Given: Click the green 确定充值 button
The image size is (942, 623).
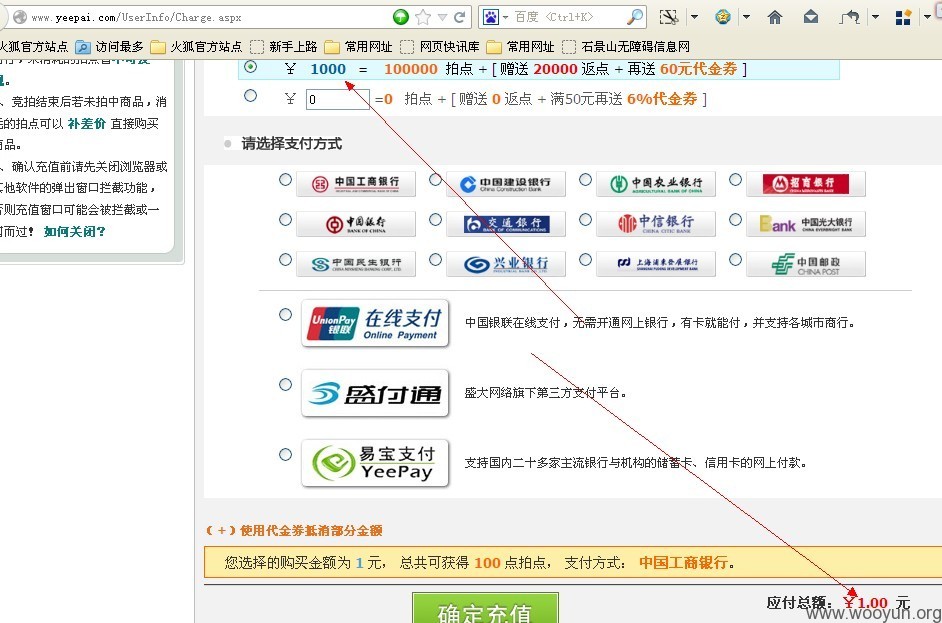Looking at the screenshot, I should pos(485,609).
